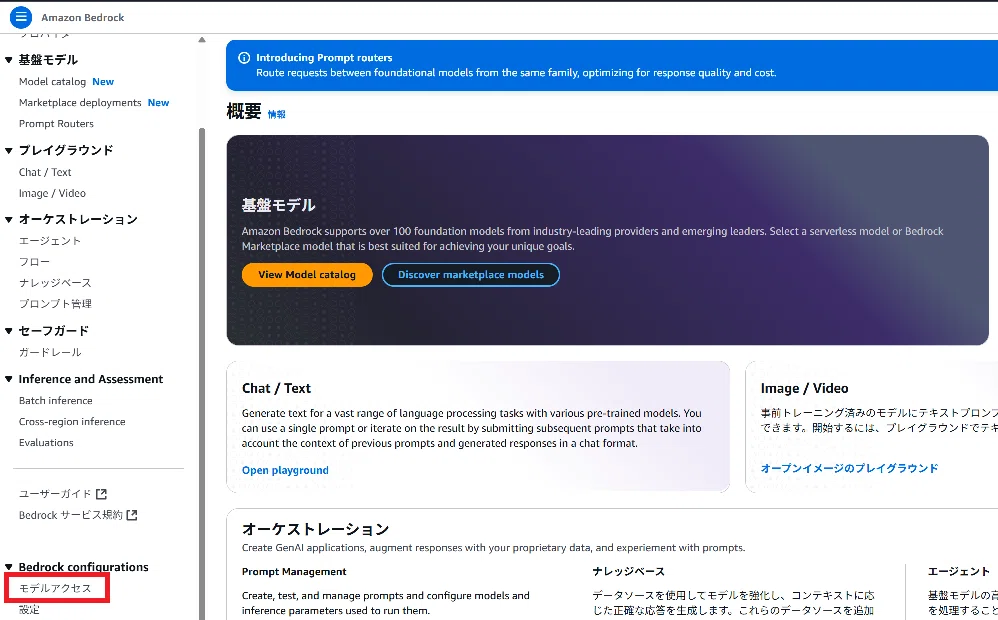Viewport: 998px width, 620px height.
Task: Open エージェント in sidebar
Action: click(x=50, y=241)
